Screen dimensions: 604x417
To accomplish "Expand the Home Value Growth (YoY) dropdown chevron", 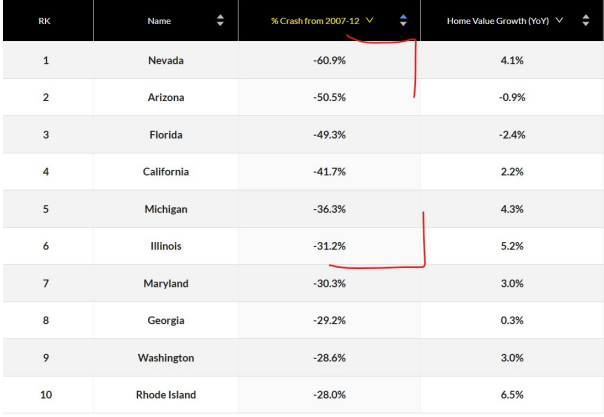I will 558,20.
